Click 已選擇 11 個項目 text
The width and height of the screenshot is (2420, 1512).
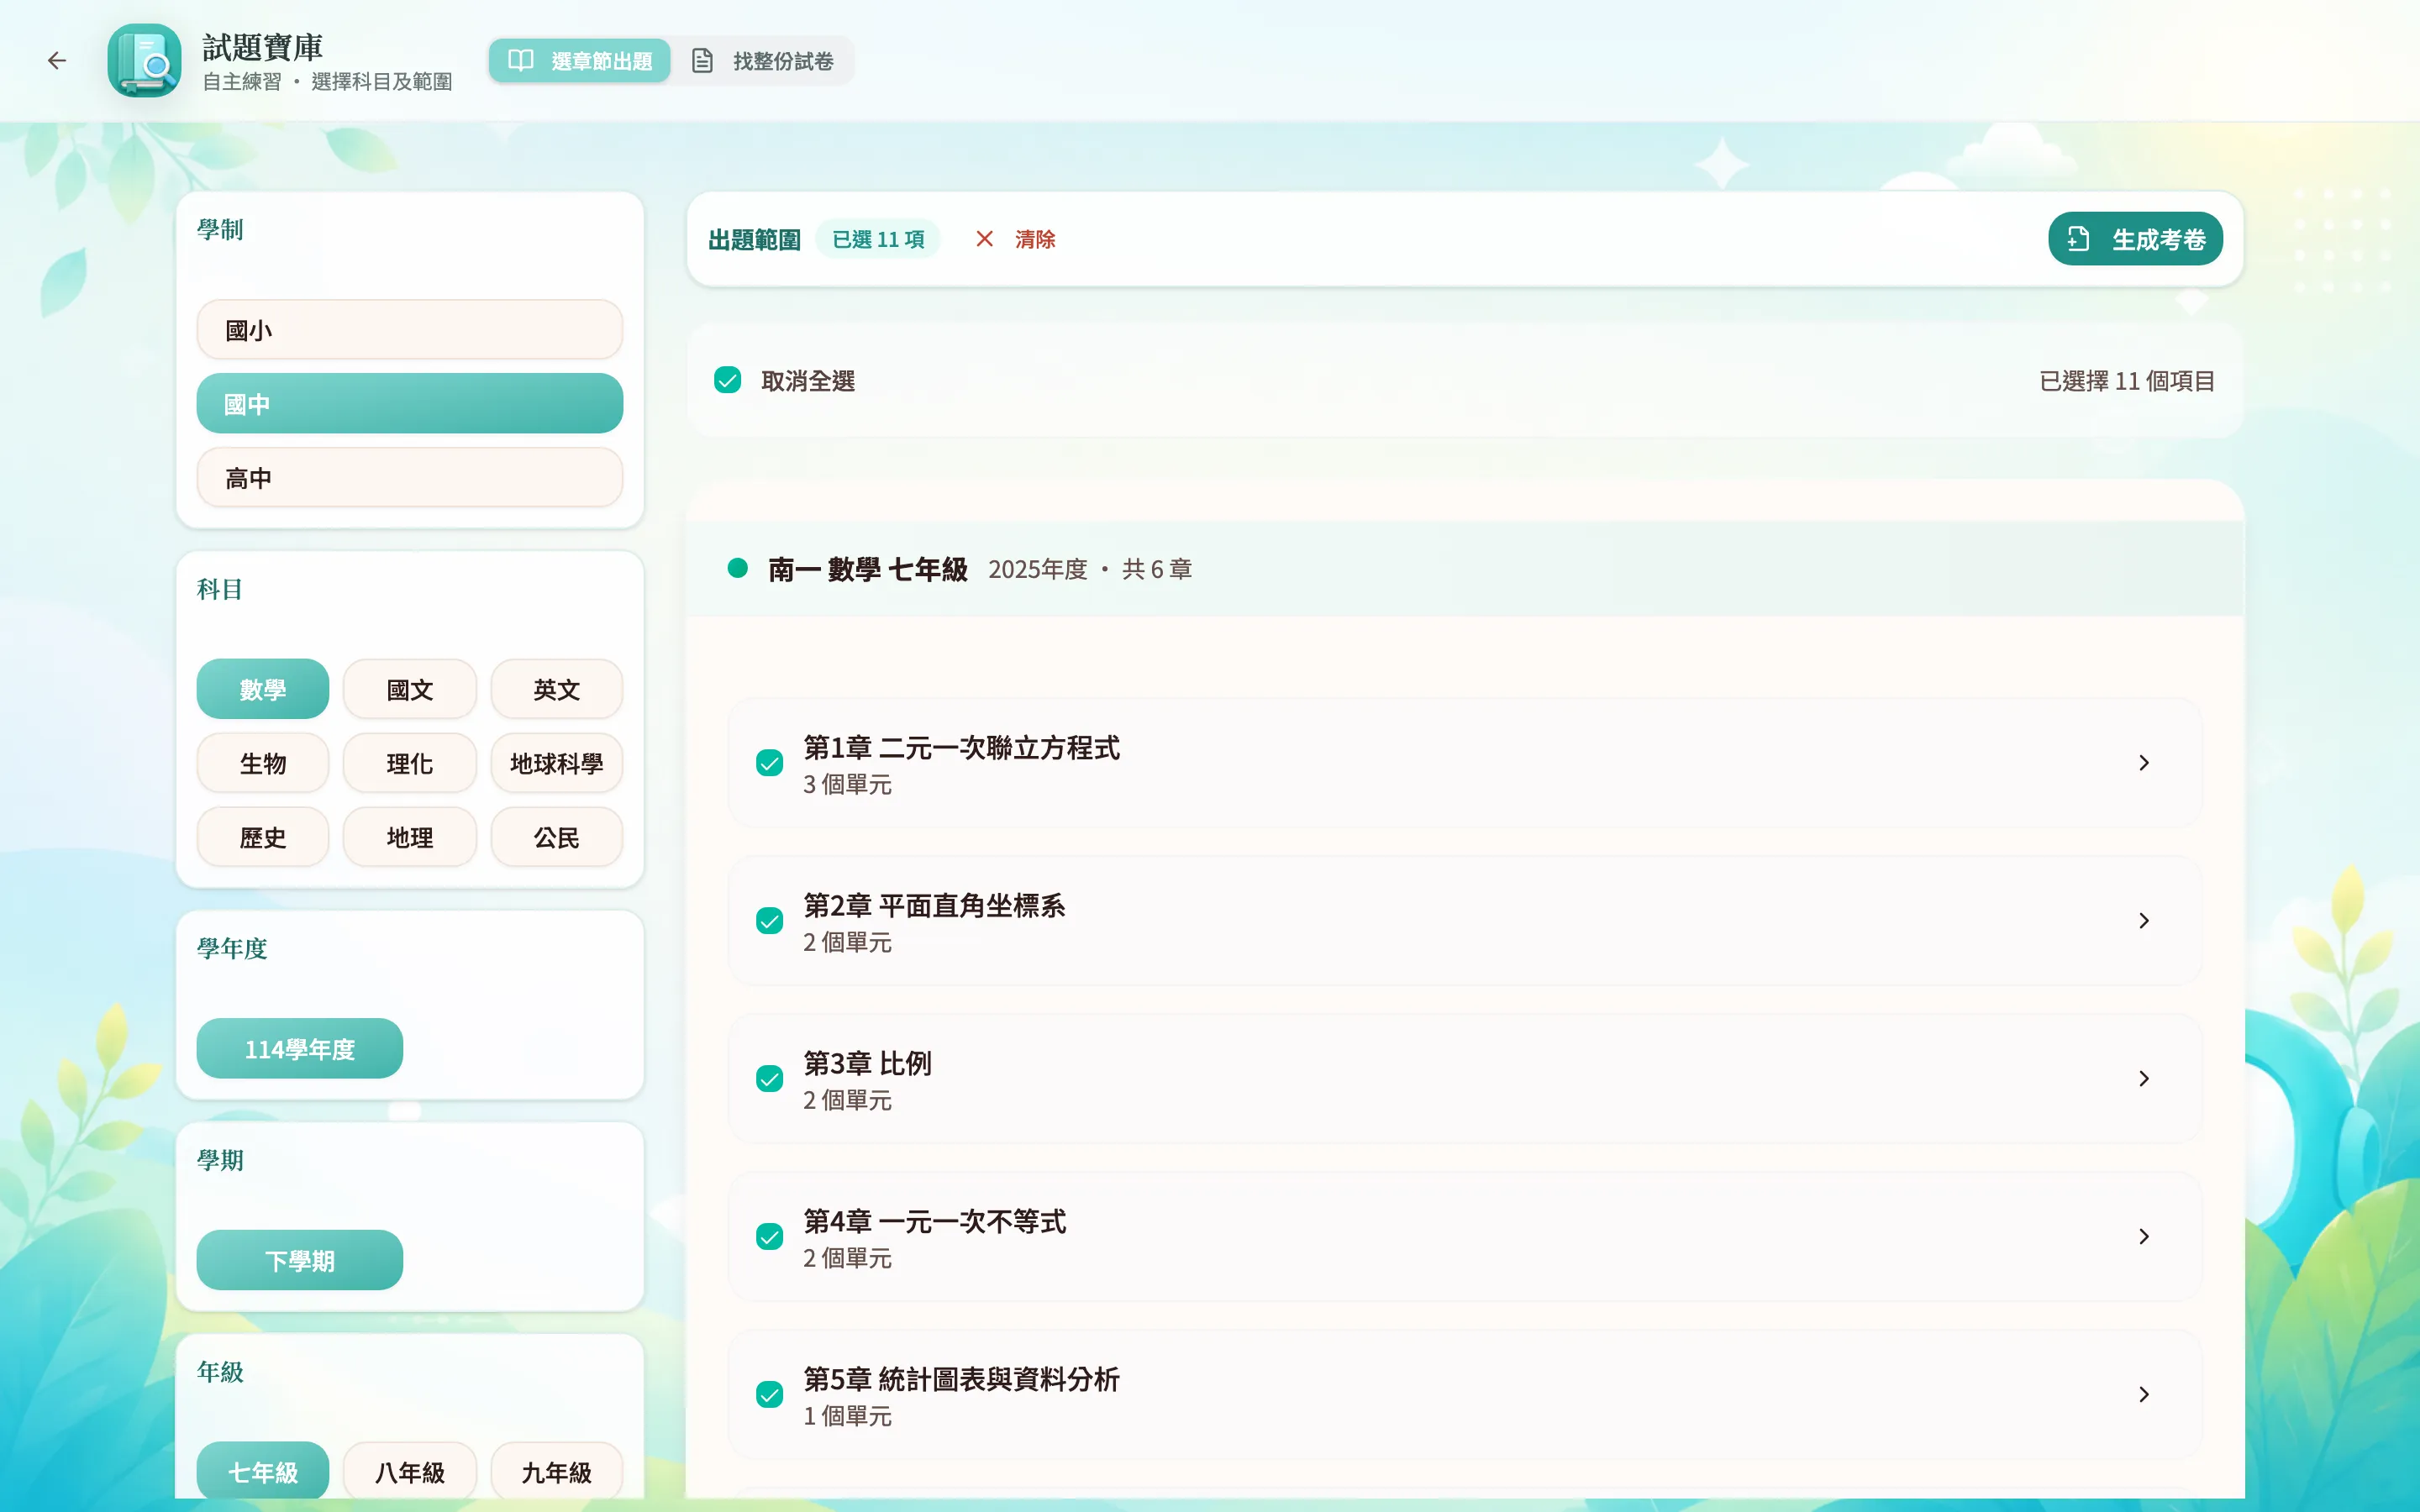[x=2127, y=381]
